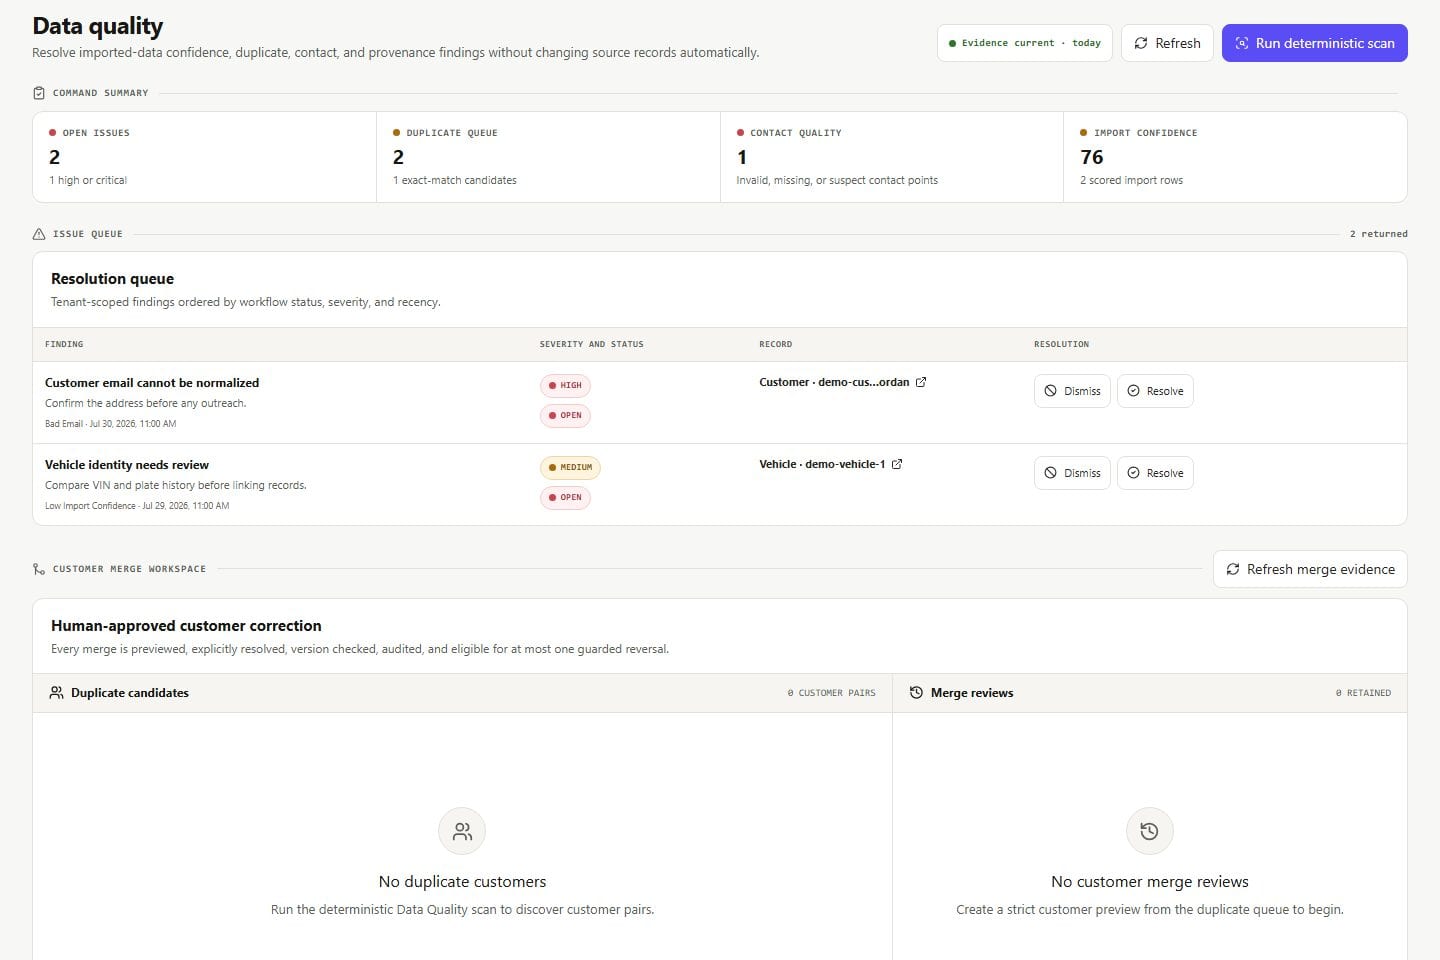Resolve the customer email normalization finding

[1155, 391]
